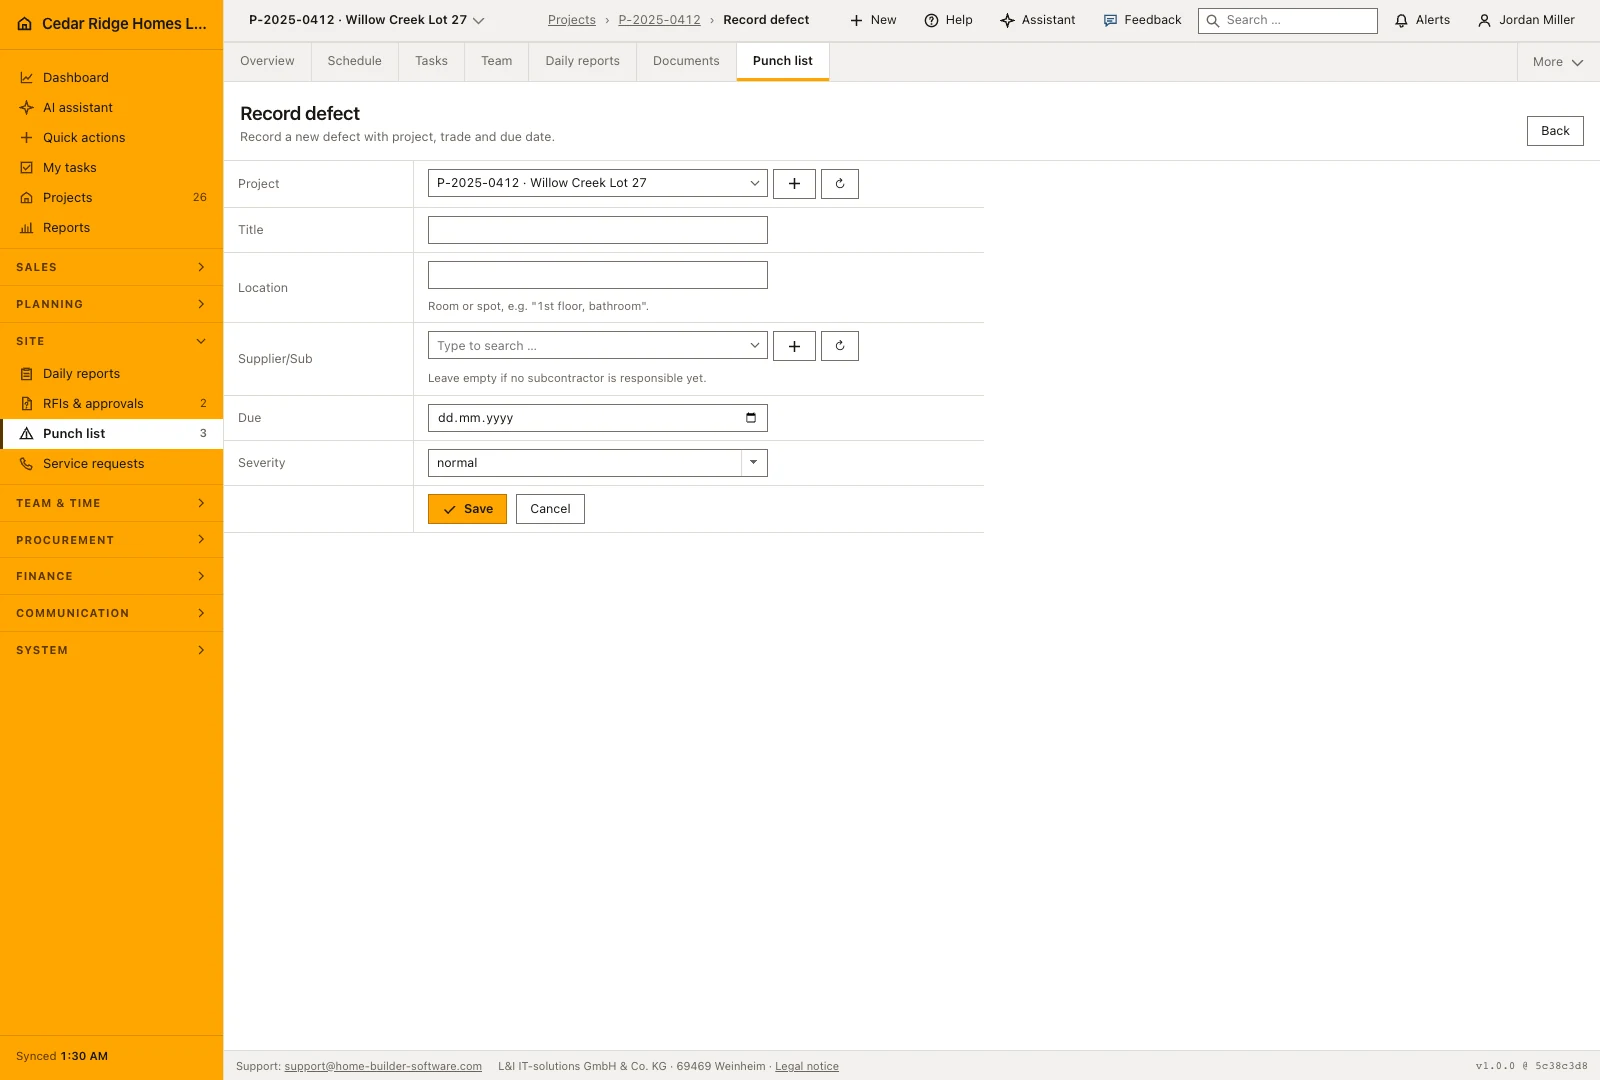Viewport: 1600px width, 1080px height.
Task: Focus the Location input field
Action: 598,275
